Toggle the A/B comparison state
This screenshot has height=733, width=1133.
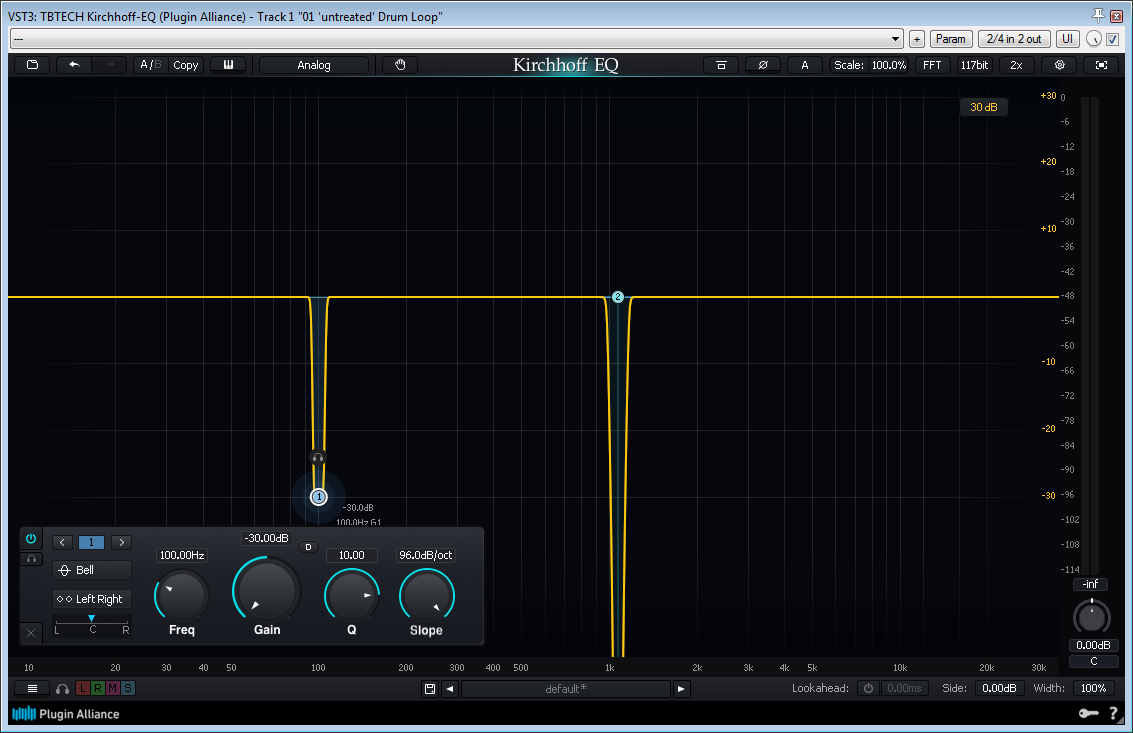(150, 65)
